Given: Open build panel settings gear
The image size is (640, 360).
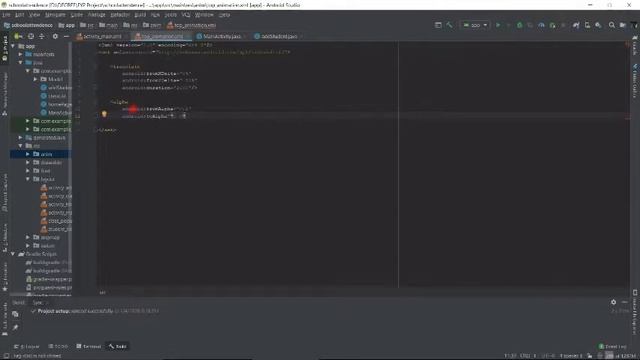Looking at the screenshot, I should 613,302.
